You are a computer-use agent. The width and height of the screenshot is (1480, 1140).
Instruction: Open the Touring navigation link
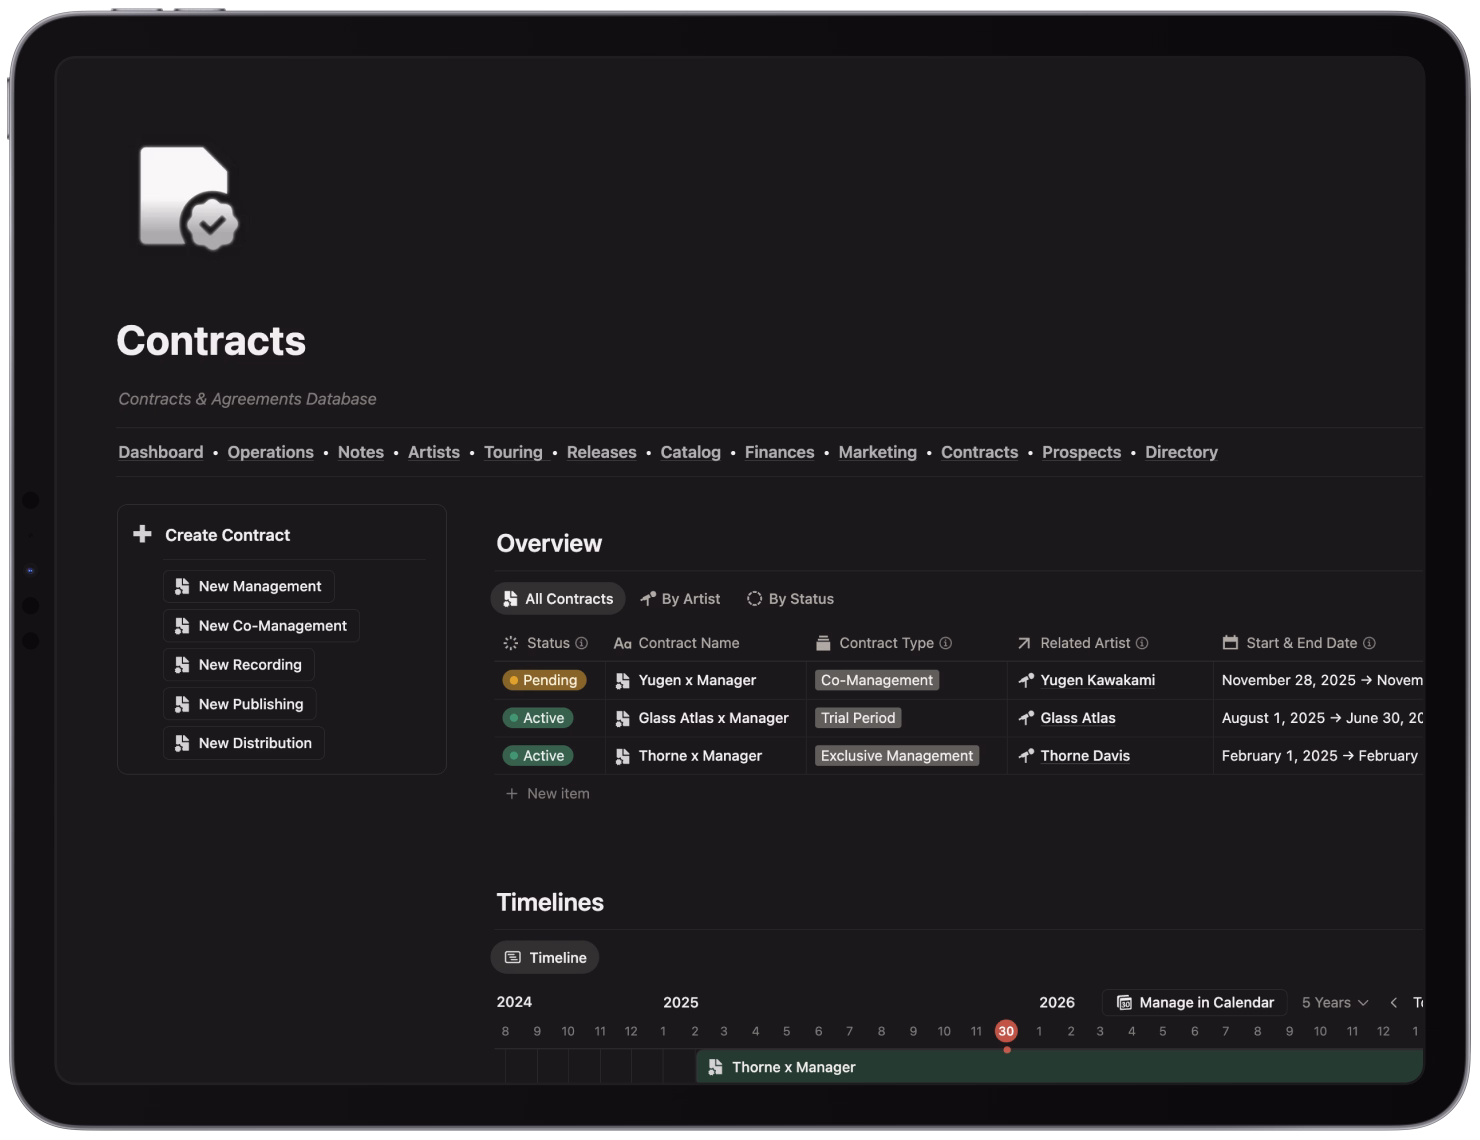pos(513,452)
